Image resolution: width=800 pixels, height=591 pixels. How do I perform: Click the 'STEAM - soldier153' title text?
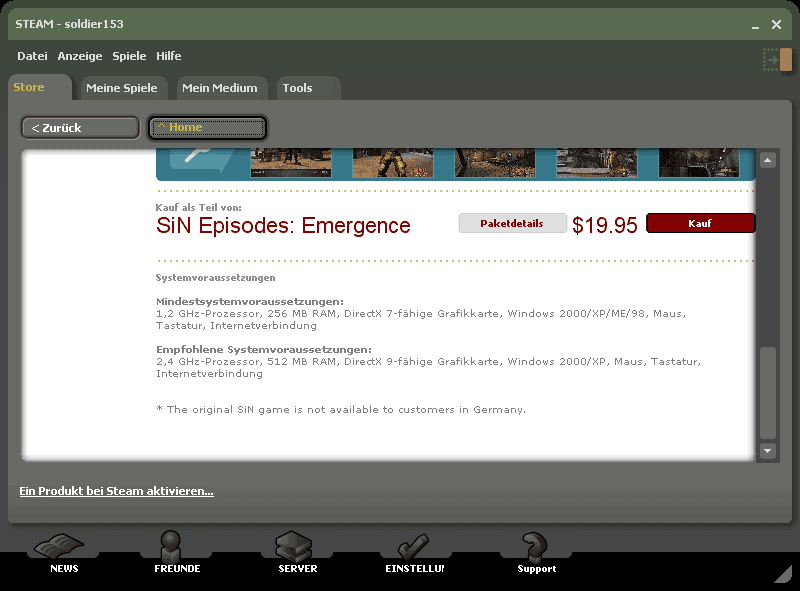(69, 24)
